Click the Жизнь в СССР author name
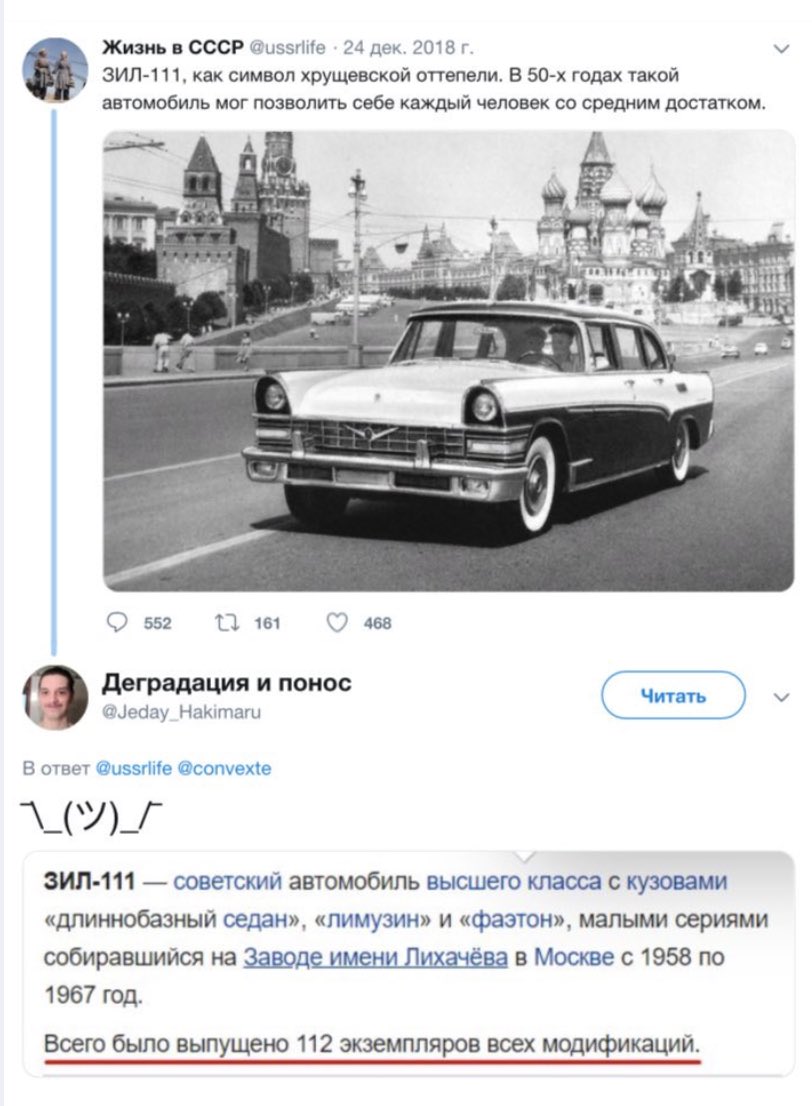The height and width of the screenshot is (1106, 812). (x=172, y=47)
